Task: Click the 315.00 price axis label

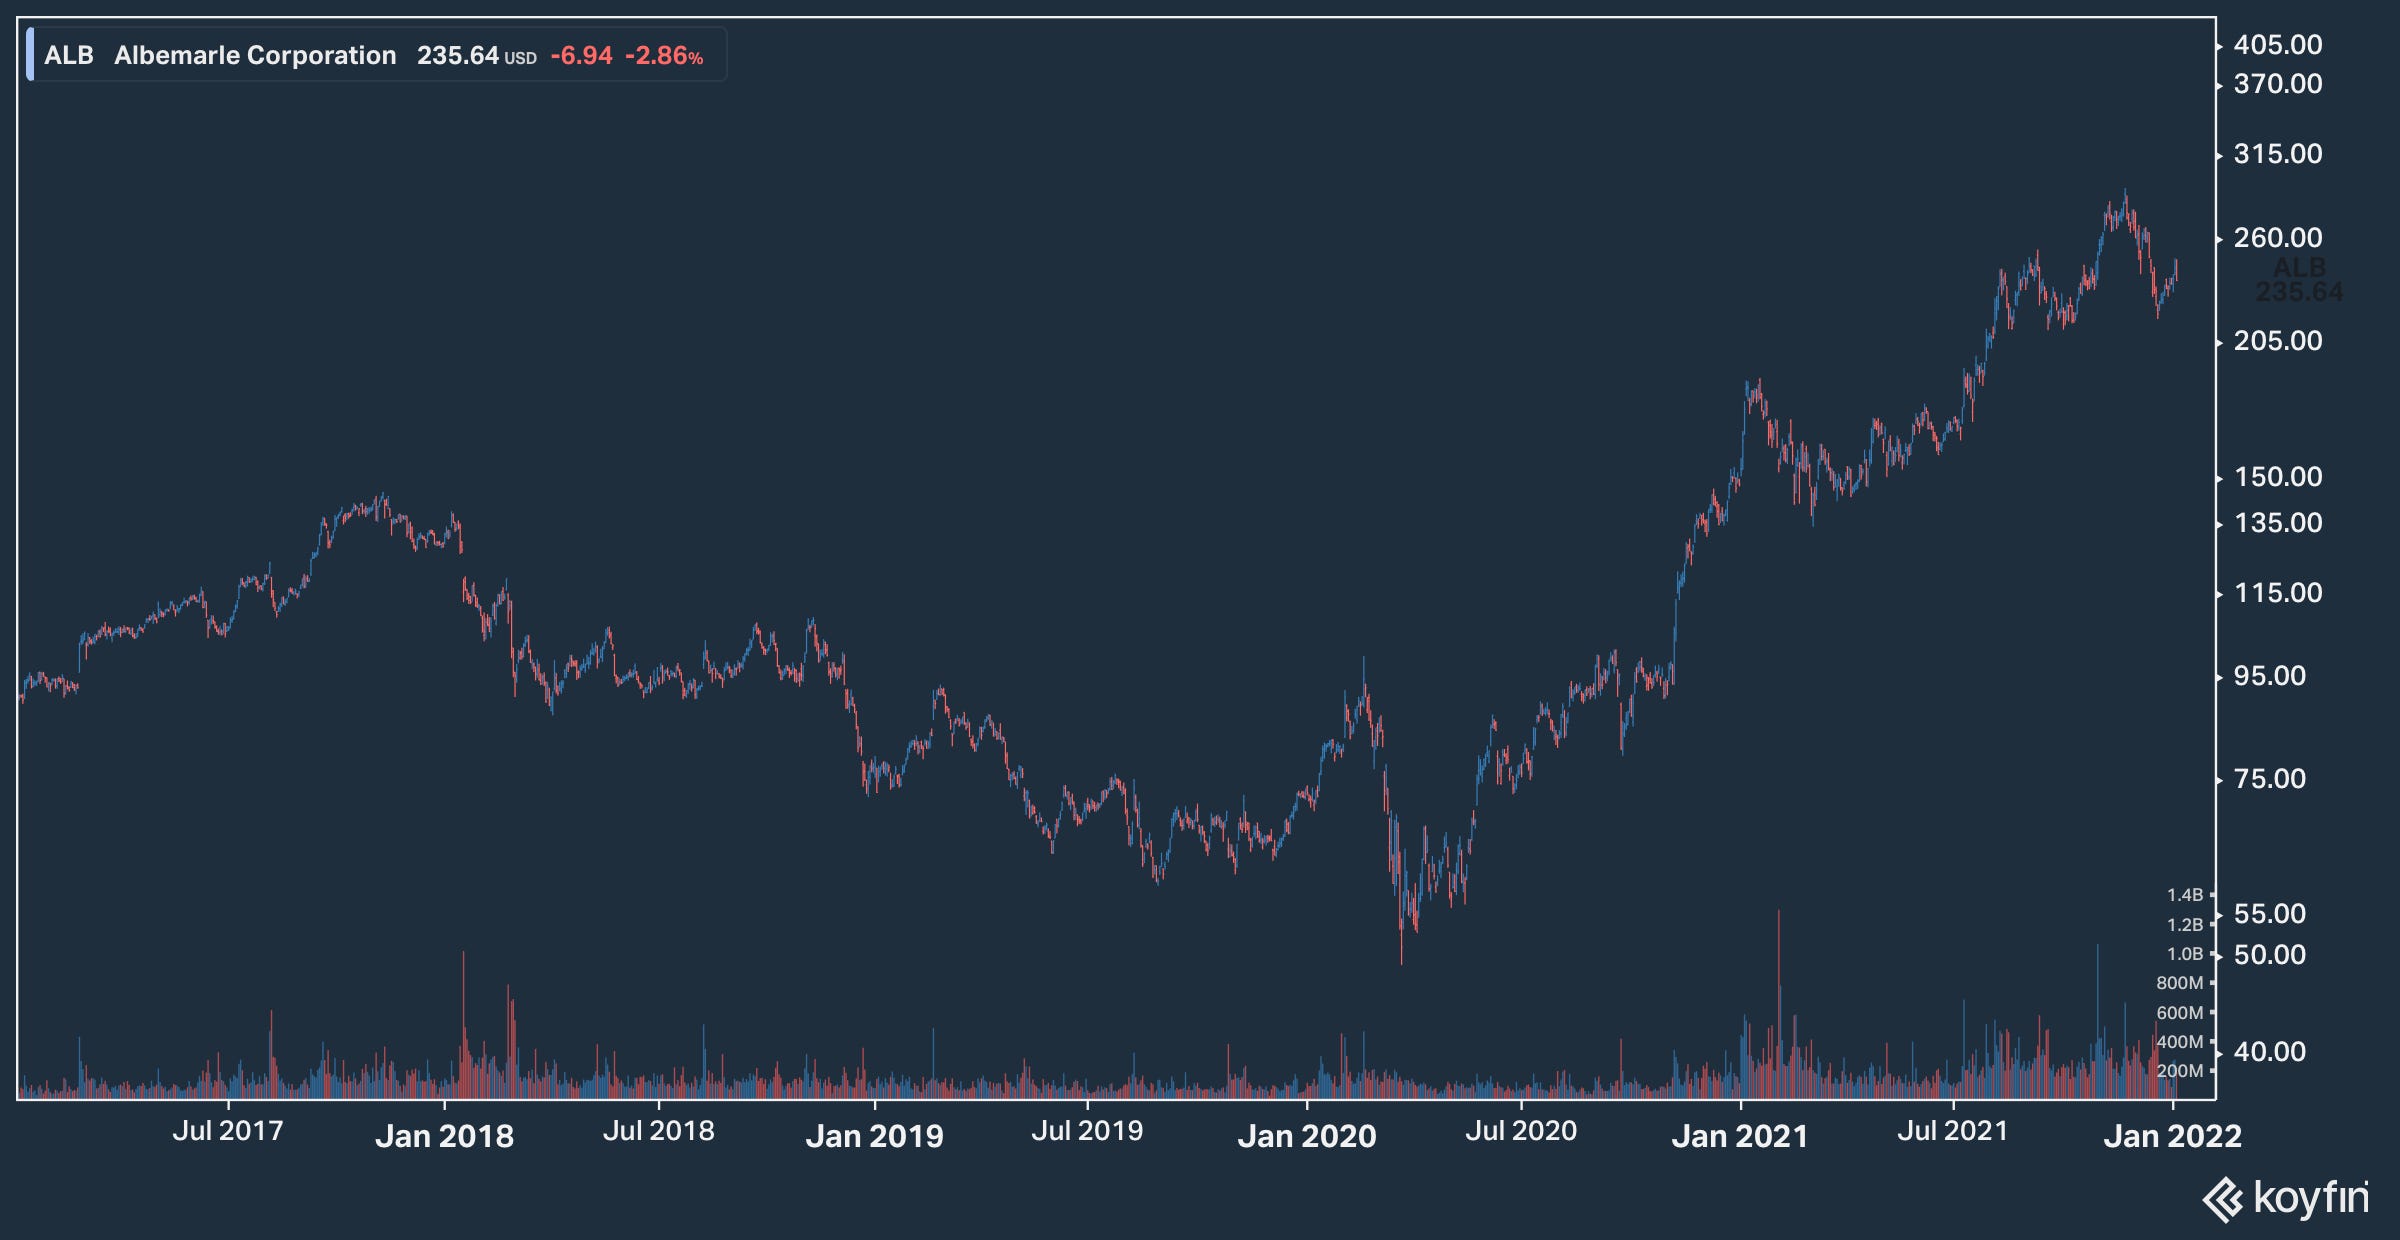Action: click(x=2278, y=154)
